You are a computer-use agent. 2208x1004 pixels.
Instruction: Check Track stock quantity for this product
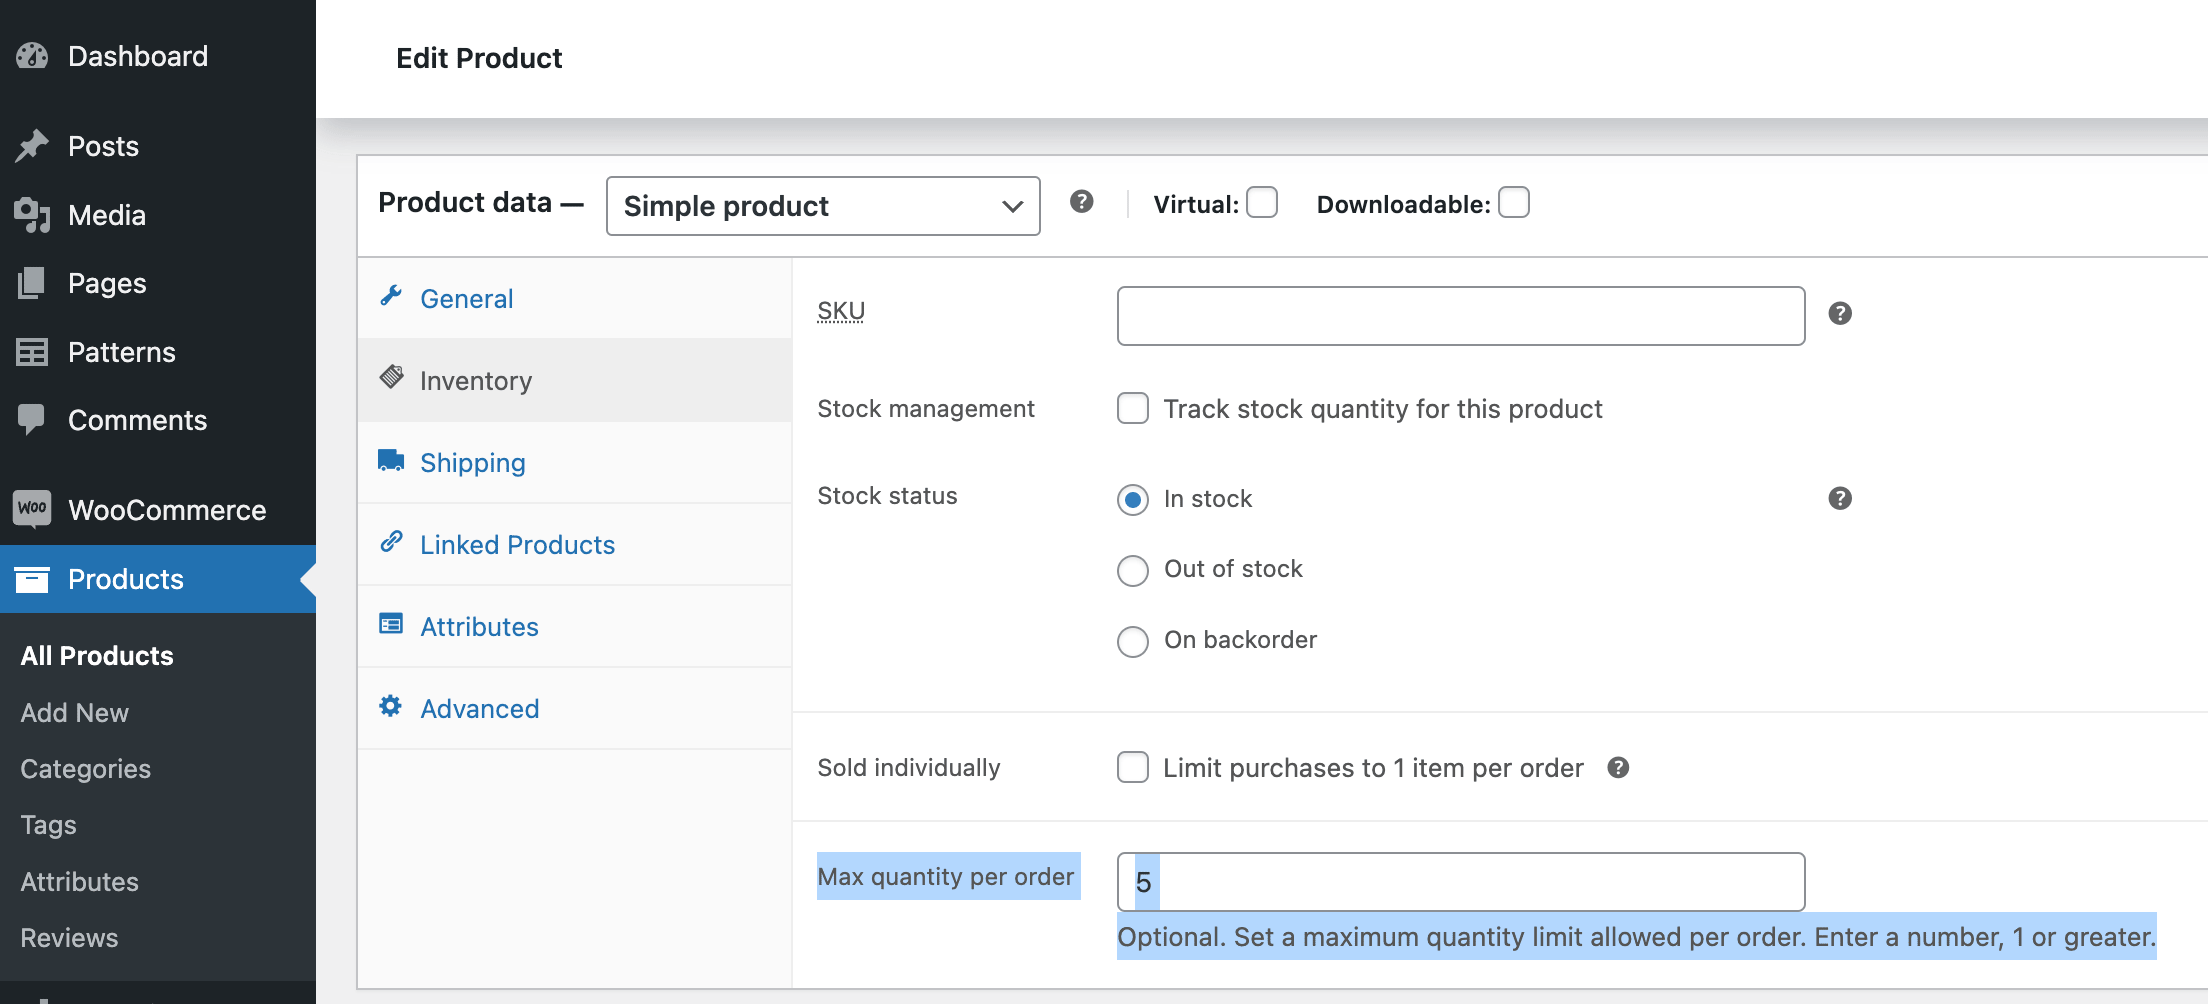[1133, 408]
